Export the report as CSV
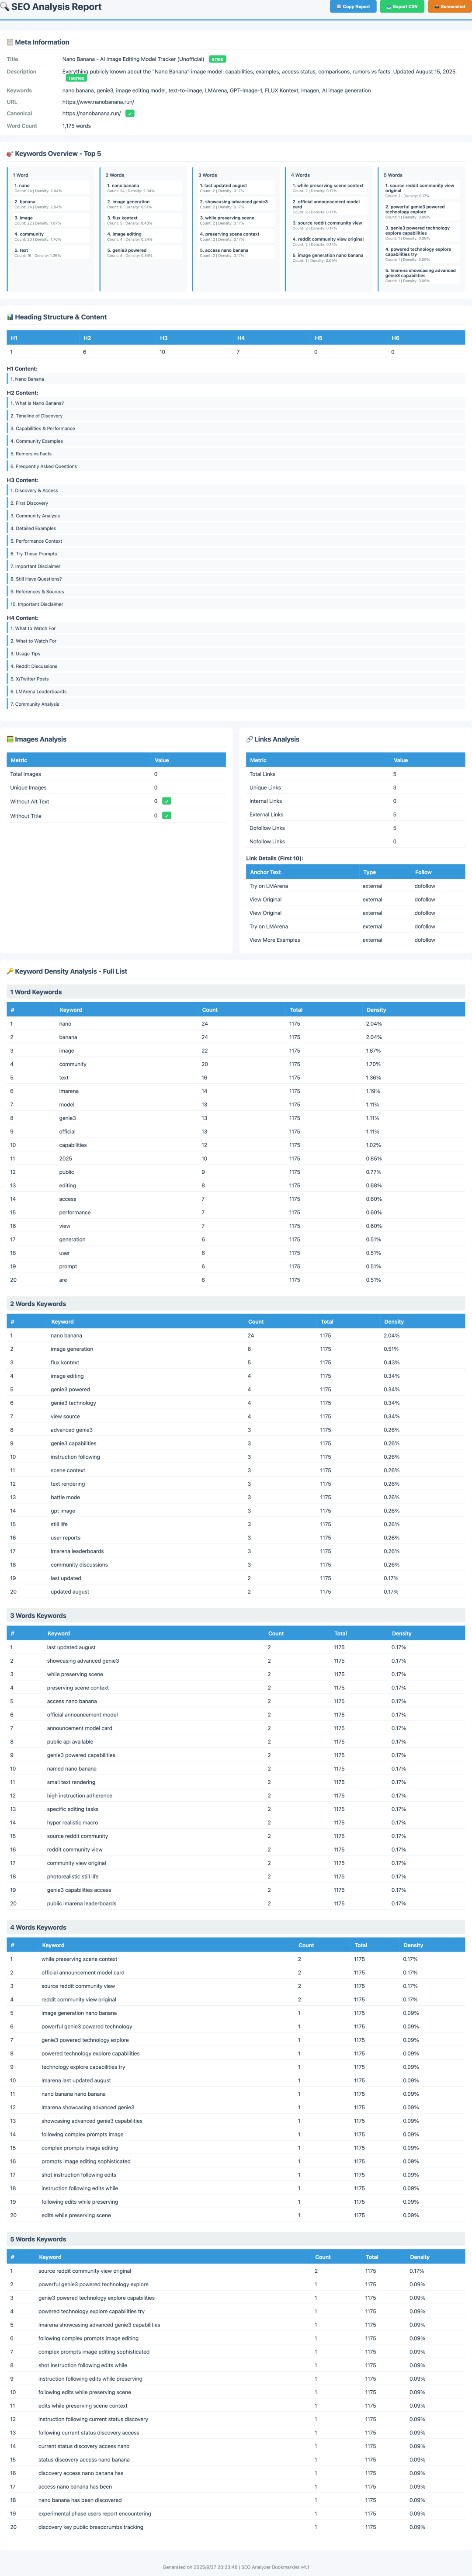The image size is (472, 2576). (x=402, y=6)
